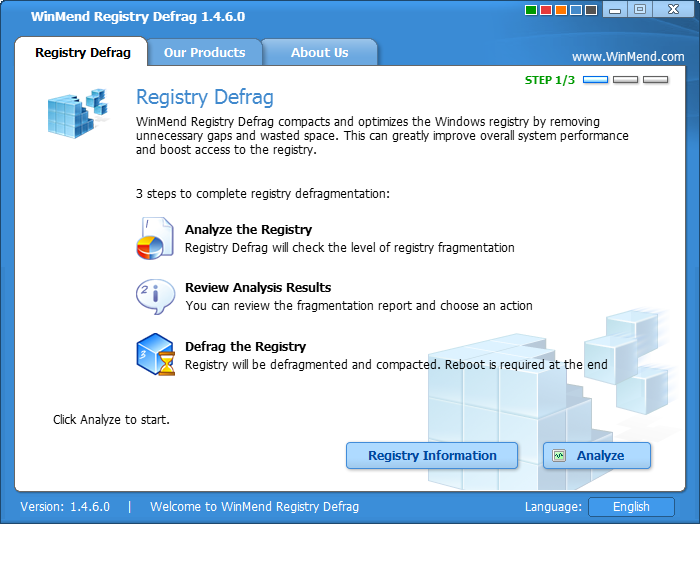The image size is (700, 574).
Task: Click the Registry Defrag page title
Action: click(x=204, y=97)
